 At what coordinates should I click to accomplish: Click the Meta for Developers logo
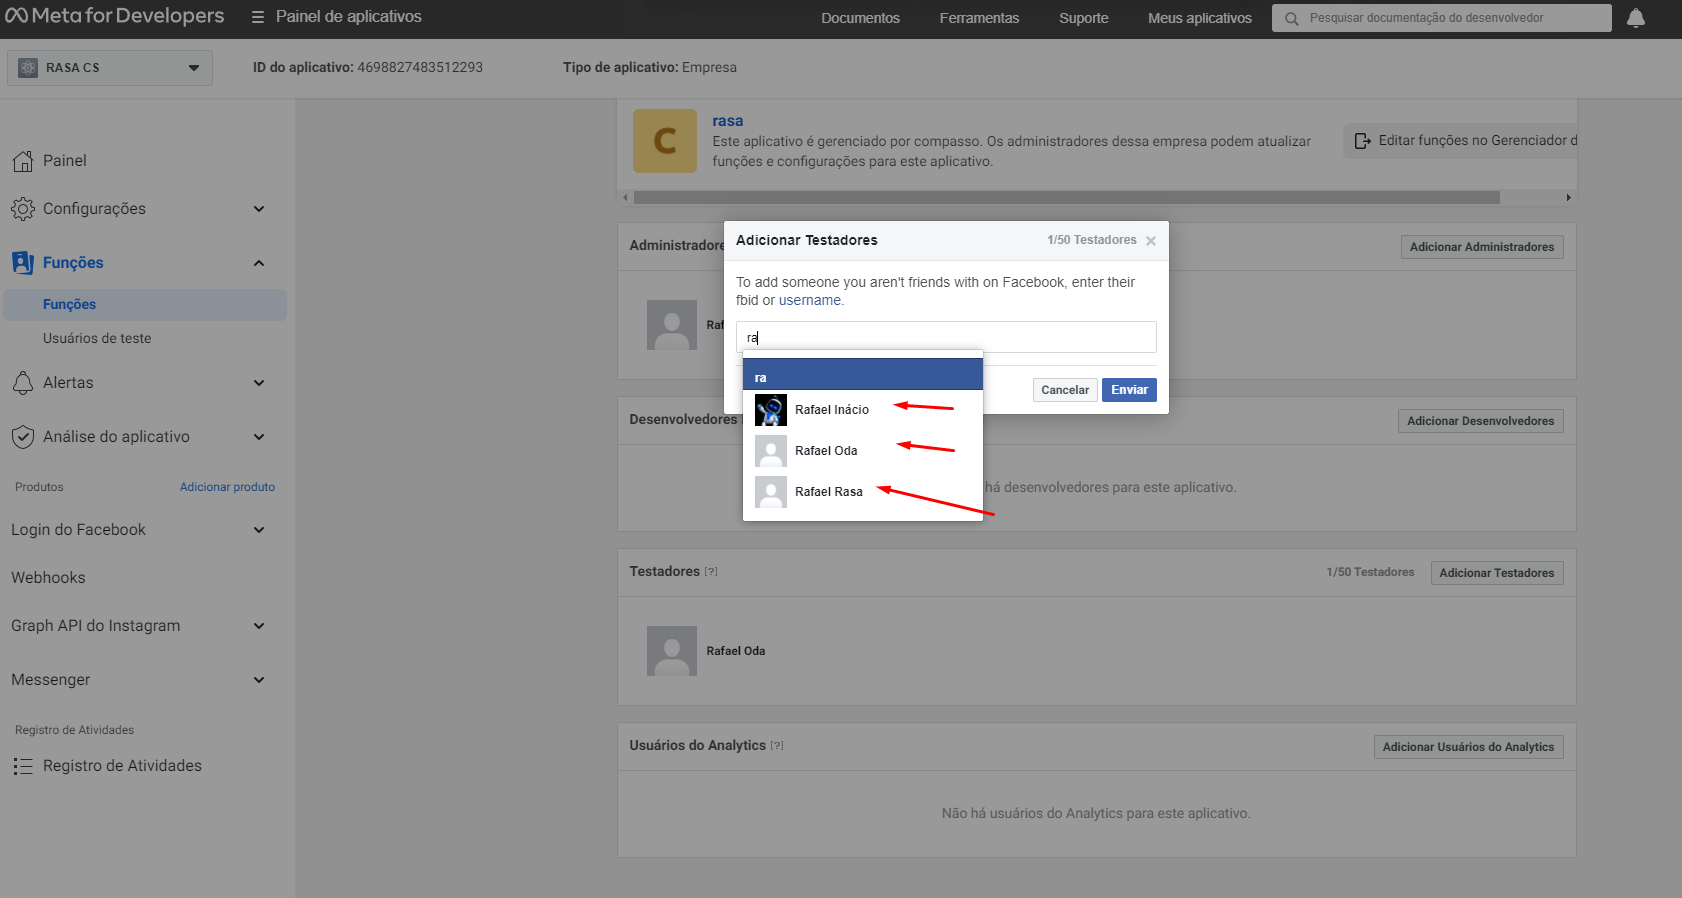coord(115,16)
